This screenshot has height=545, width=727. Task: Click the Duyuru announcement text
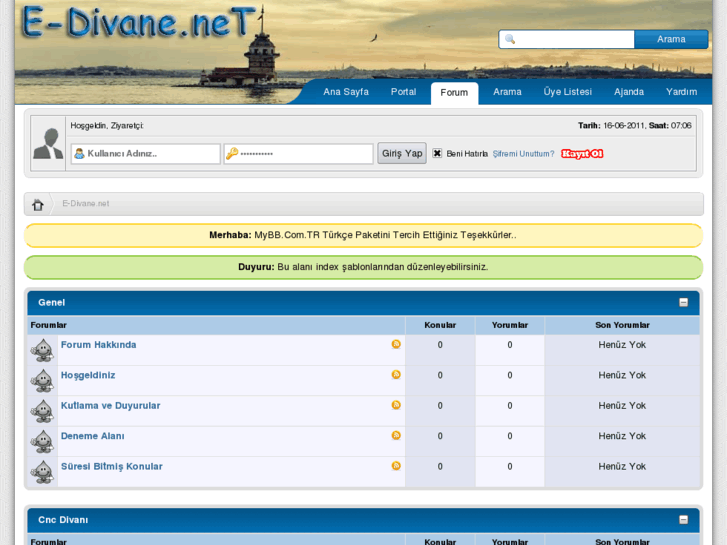coord(363,267)
